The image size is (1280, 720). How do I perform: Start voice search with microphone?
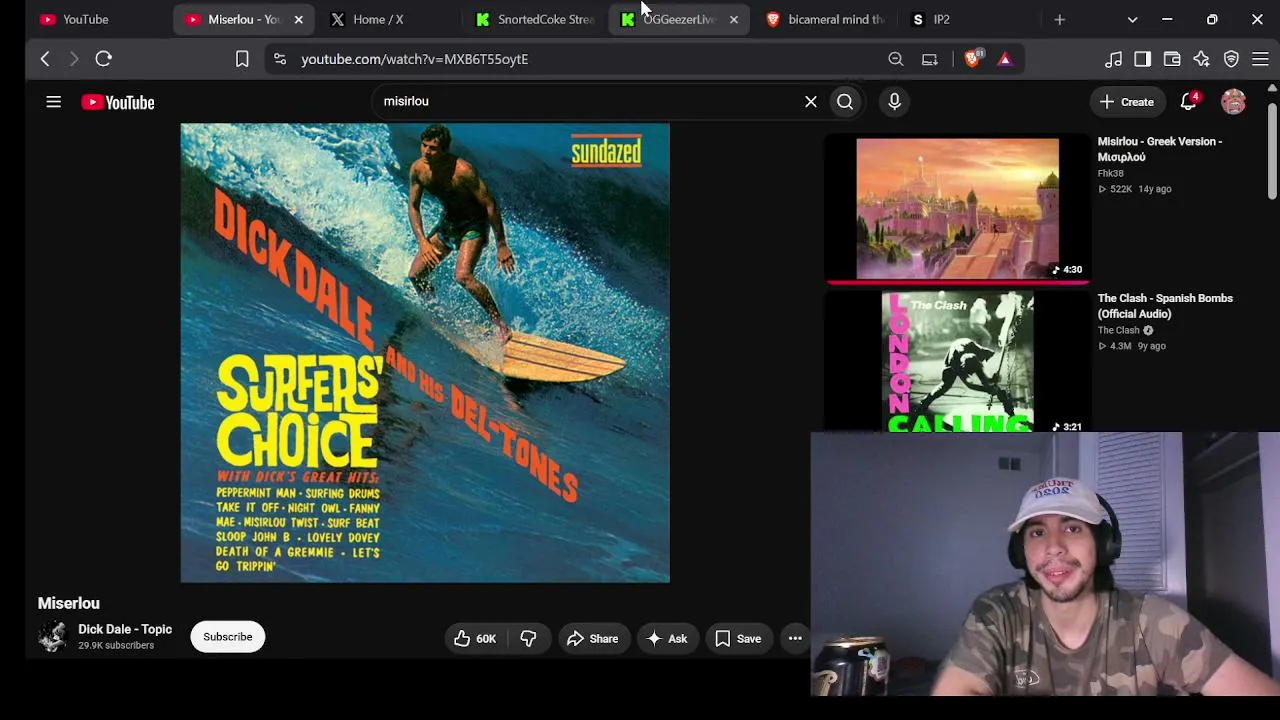pyautogui.click(x=894, y=101)
